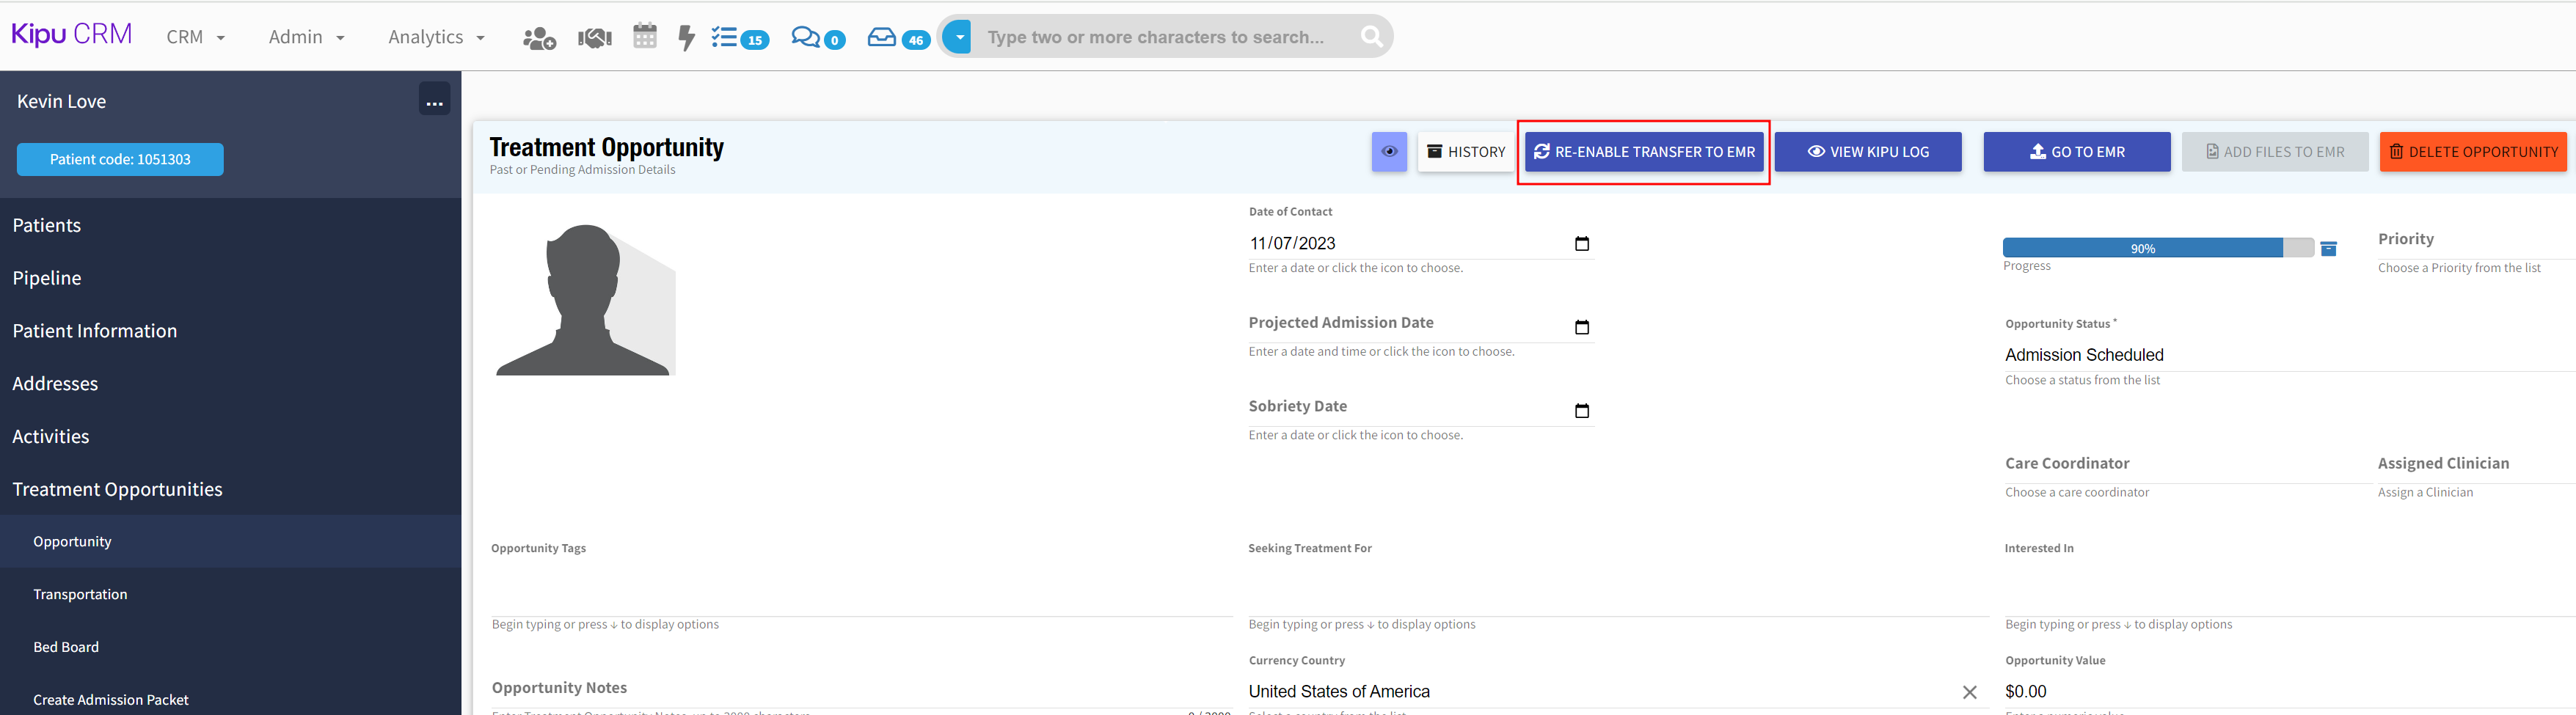2576x715 pixels.
Task: Click the magnifying glass search icon
Action: click(1371, 37)
